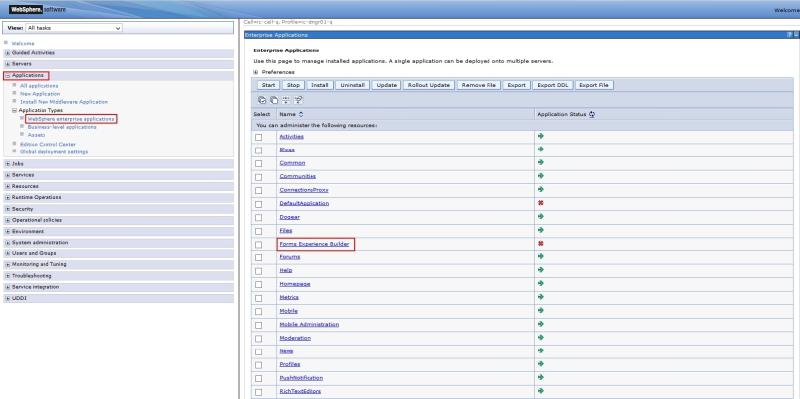Tick the checkbox for Communities

259,177
